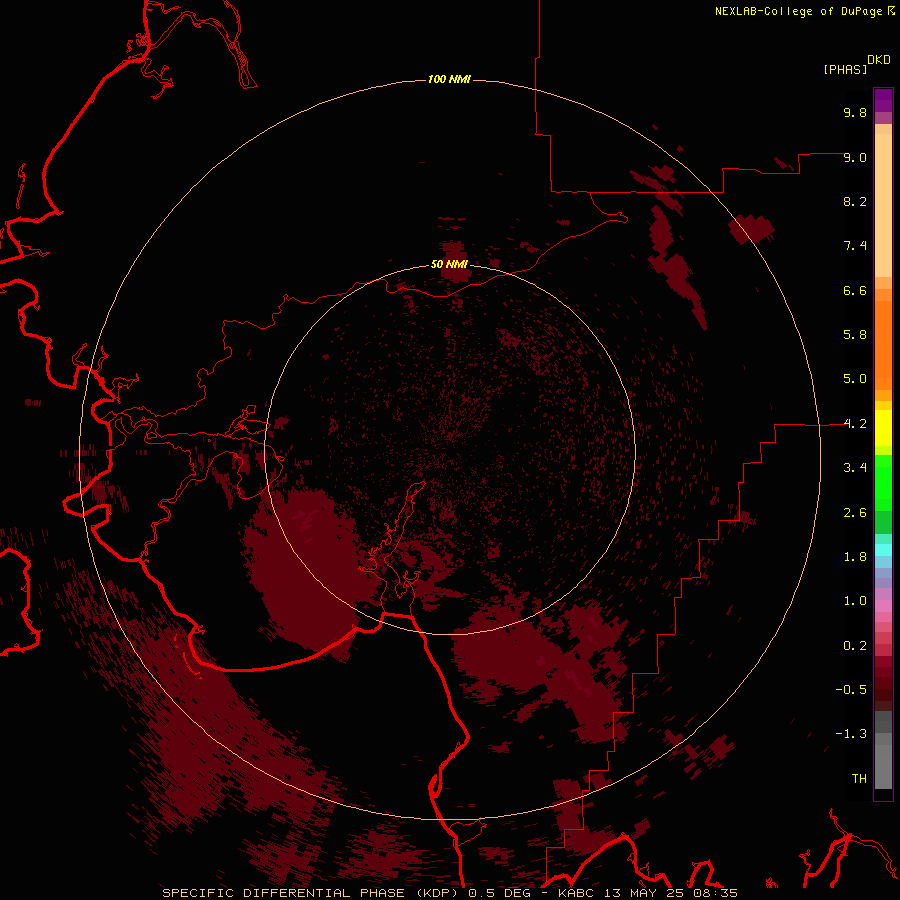Click the 2.6 color scale value

coord(855,513)
